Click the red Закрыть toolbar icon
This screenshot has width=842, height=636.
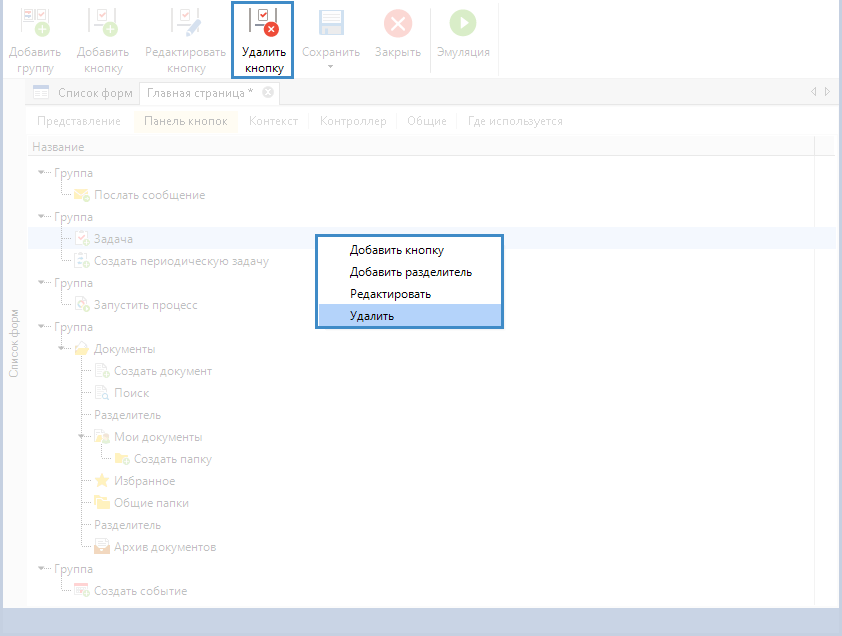click(x=398, y=23)
